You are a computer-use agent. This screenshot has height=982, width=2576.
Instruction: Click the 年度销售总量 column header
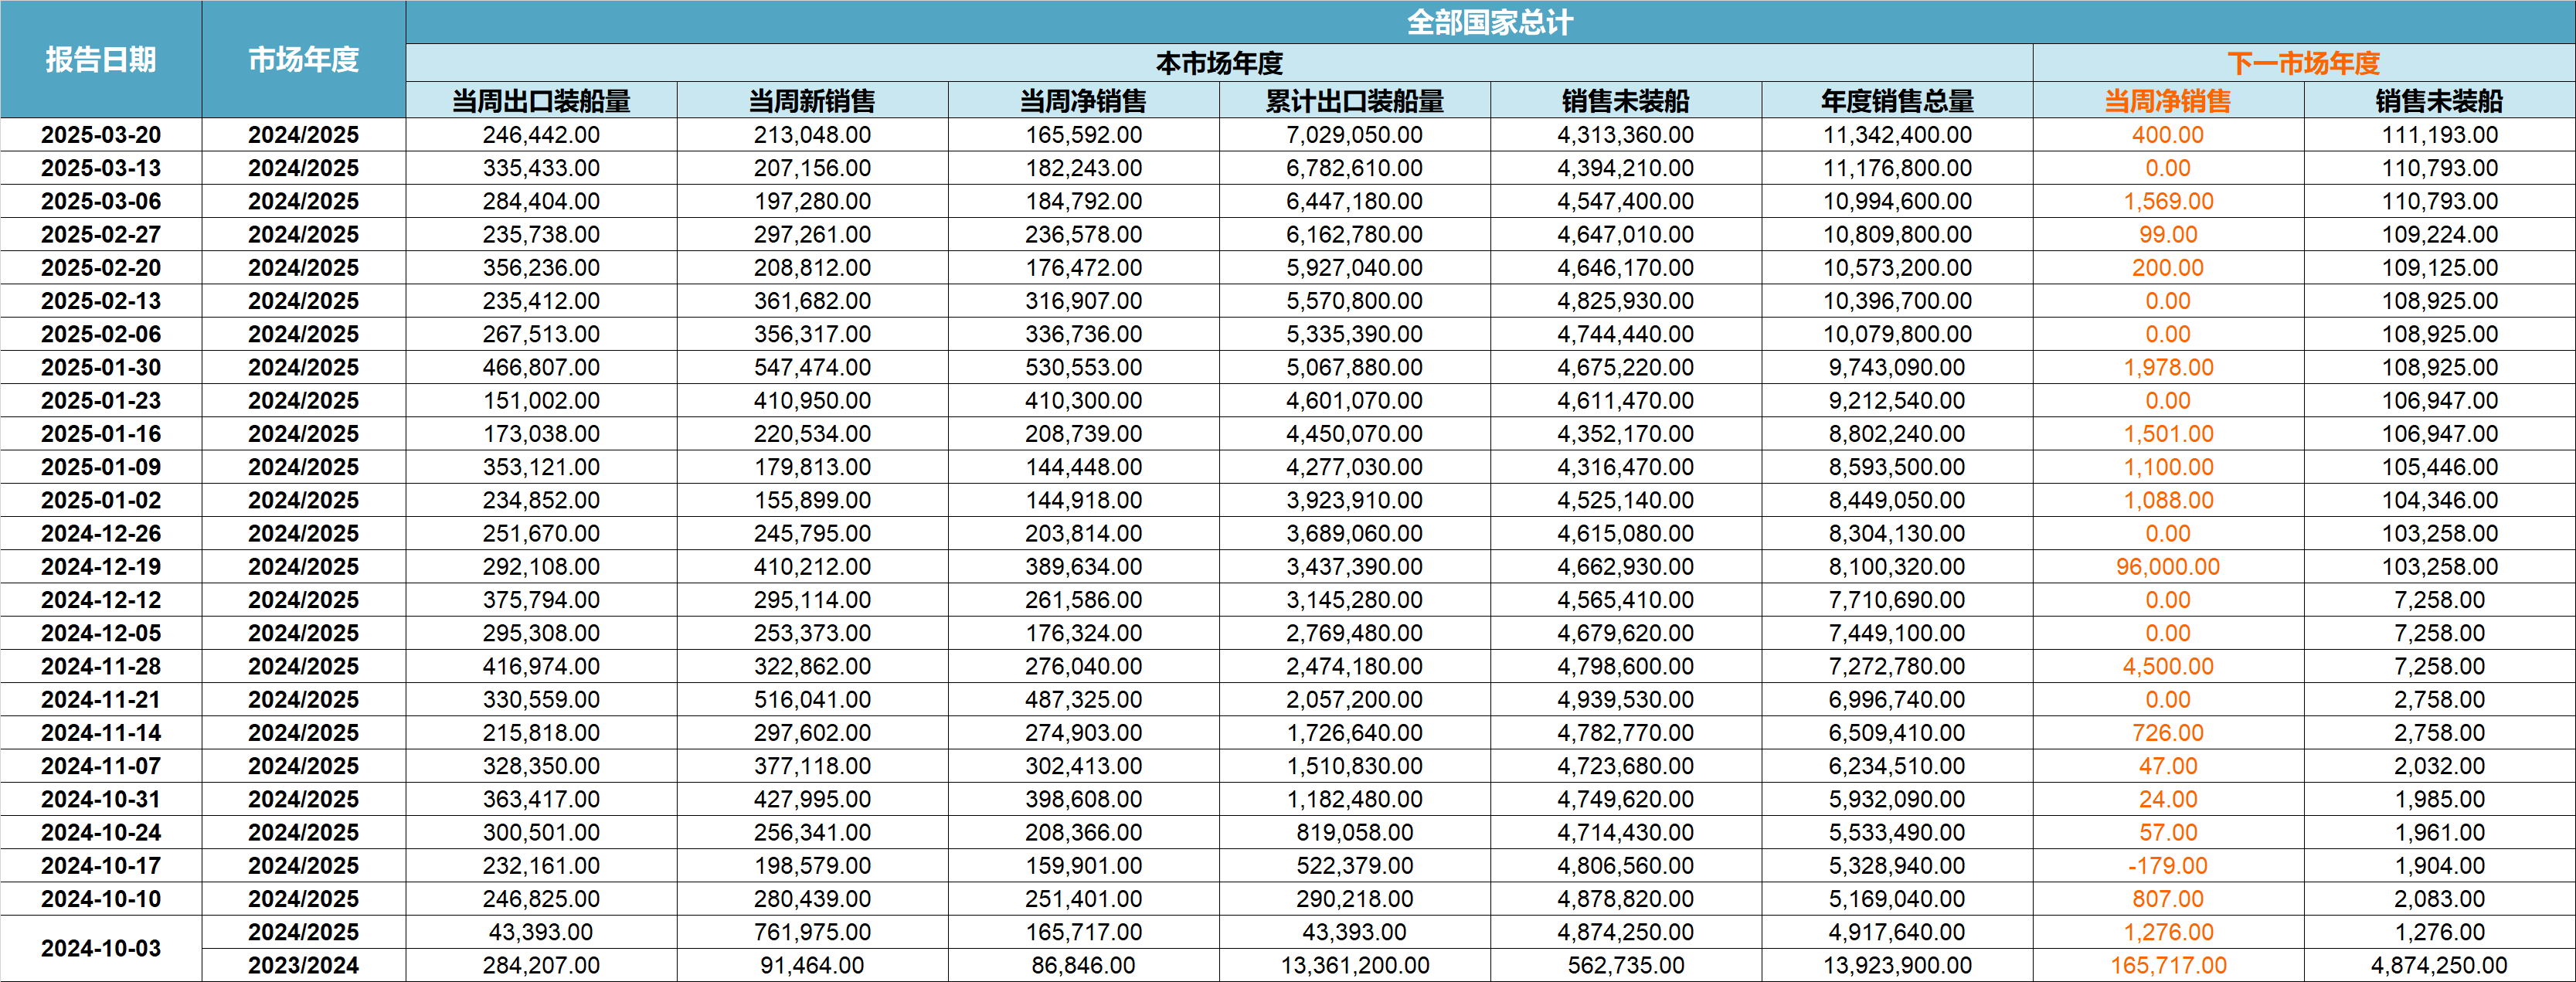(x=1897, y=101)
